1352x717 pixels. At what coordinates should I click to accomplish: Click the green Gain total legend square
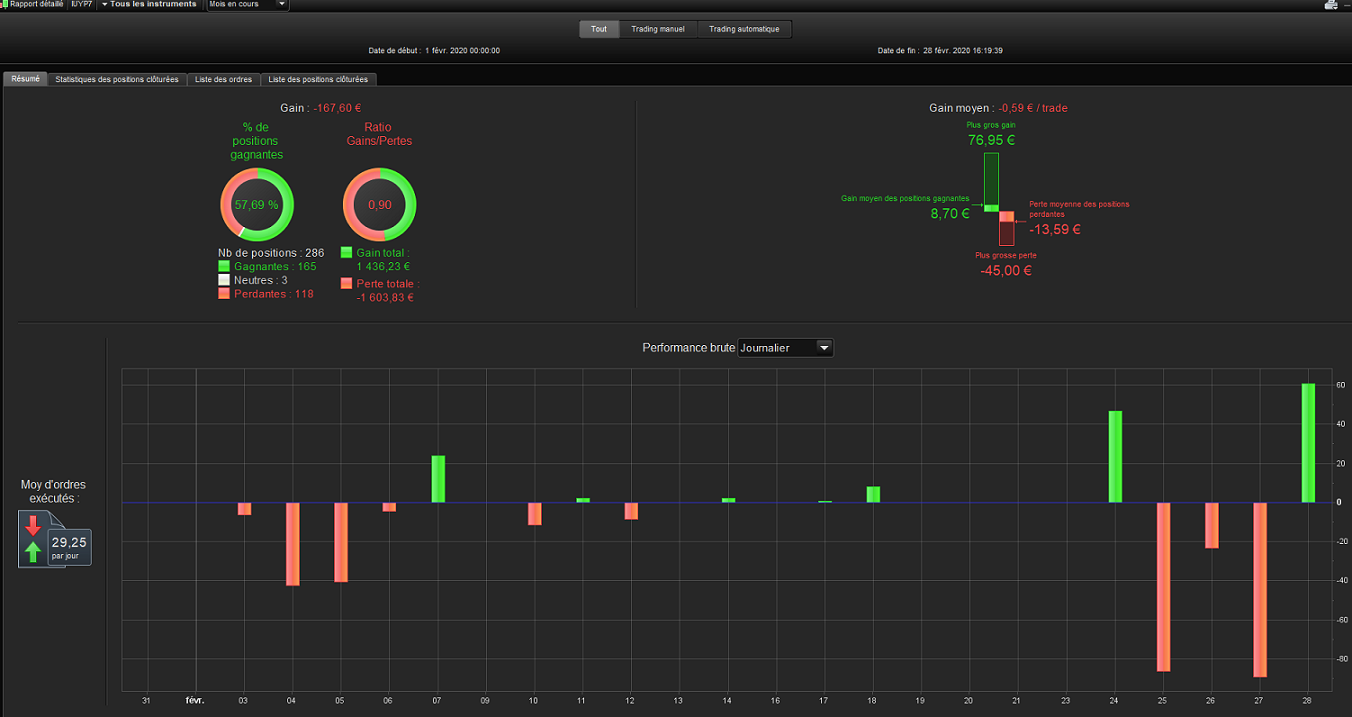[x=347, y=253]
